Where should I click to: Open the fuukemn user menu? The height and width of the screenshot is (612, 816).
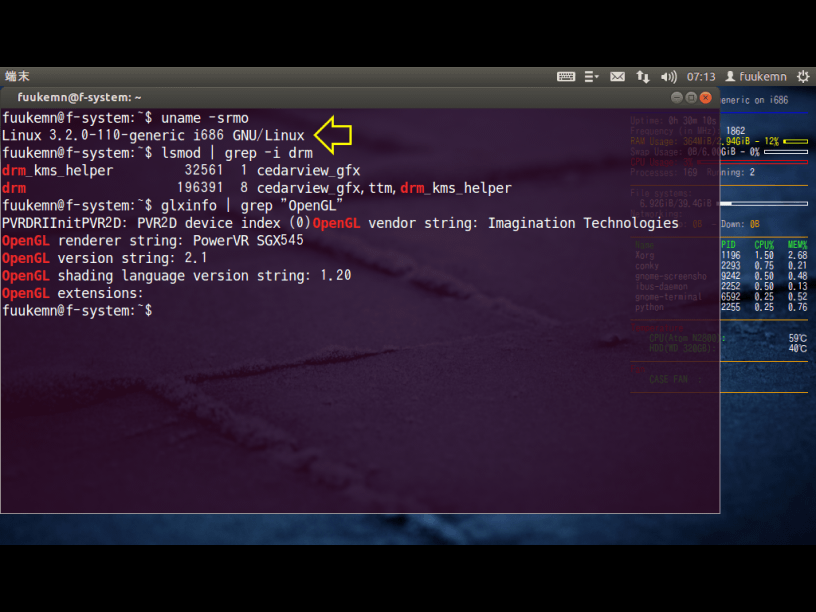coord(756,77)
